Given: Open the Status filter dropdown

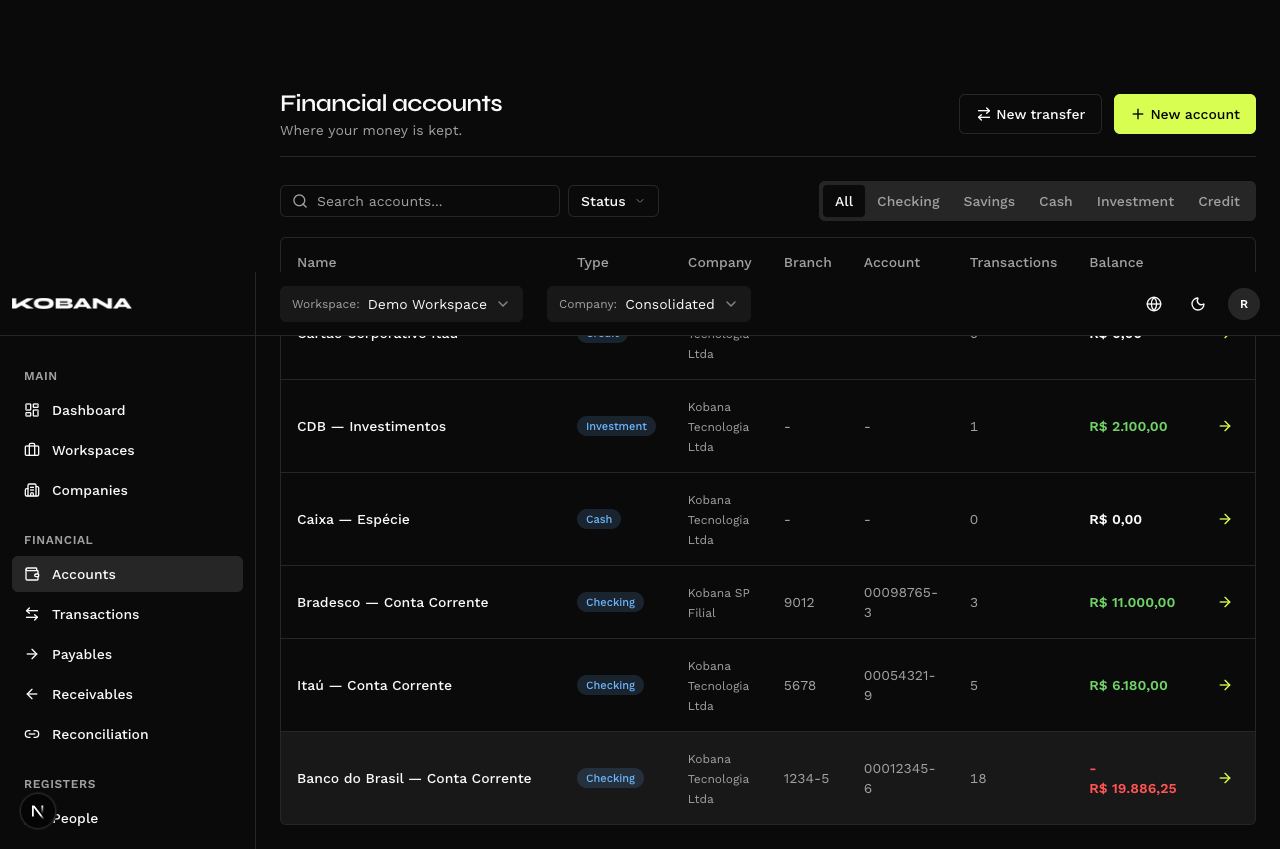Looking at the screenshot, I should pos(613,201).
